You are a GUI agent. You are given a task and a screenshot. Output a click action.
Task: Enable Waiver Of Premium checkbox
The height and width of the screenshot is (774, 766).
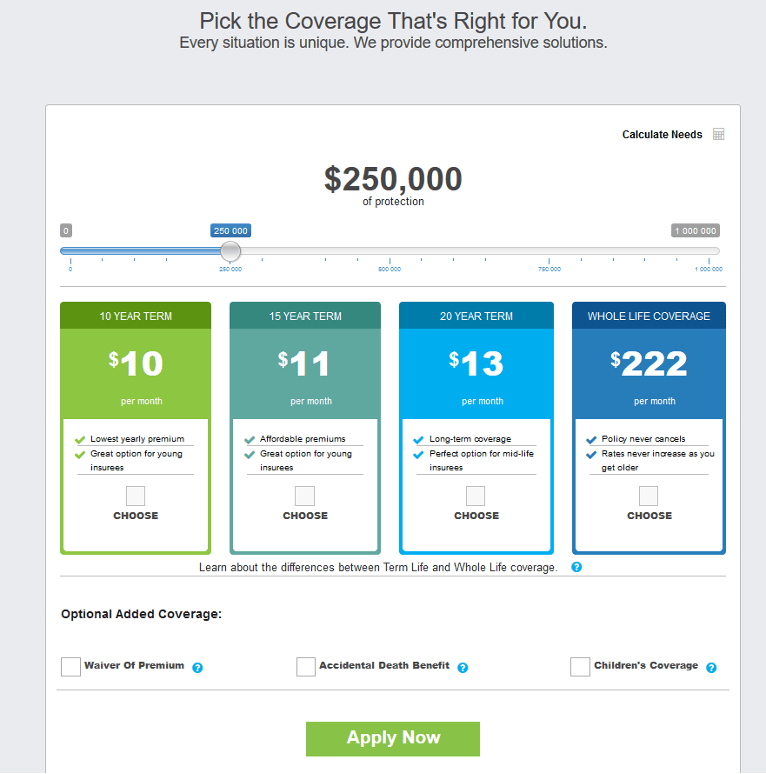[71, 667]
